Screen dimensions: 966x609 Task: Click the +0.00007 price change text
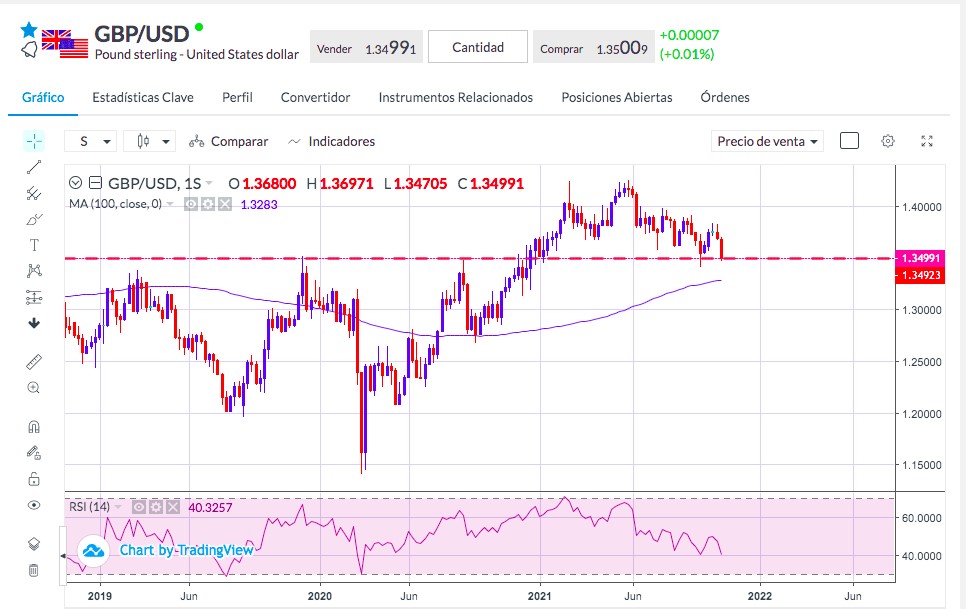click(x=689, y=35)
